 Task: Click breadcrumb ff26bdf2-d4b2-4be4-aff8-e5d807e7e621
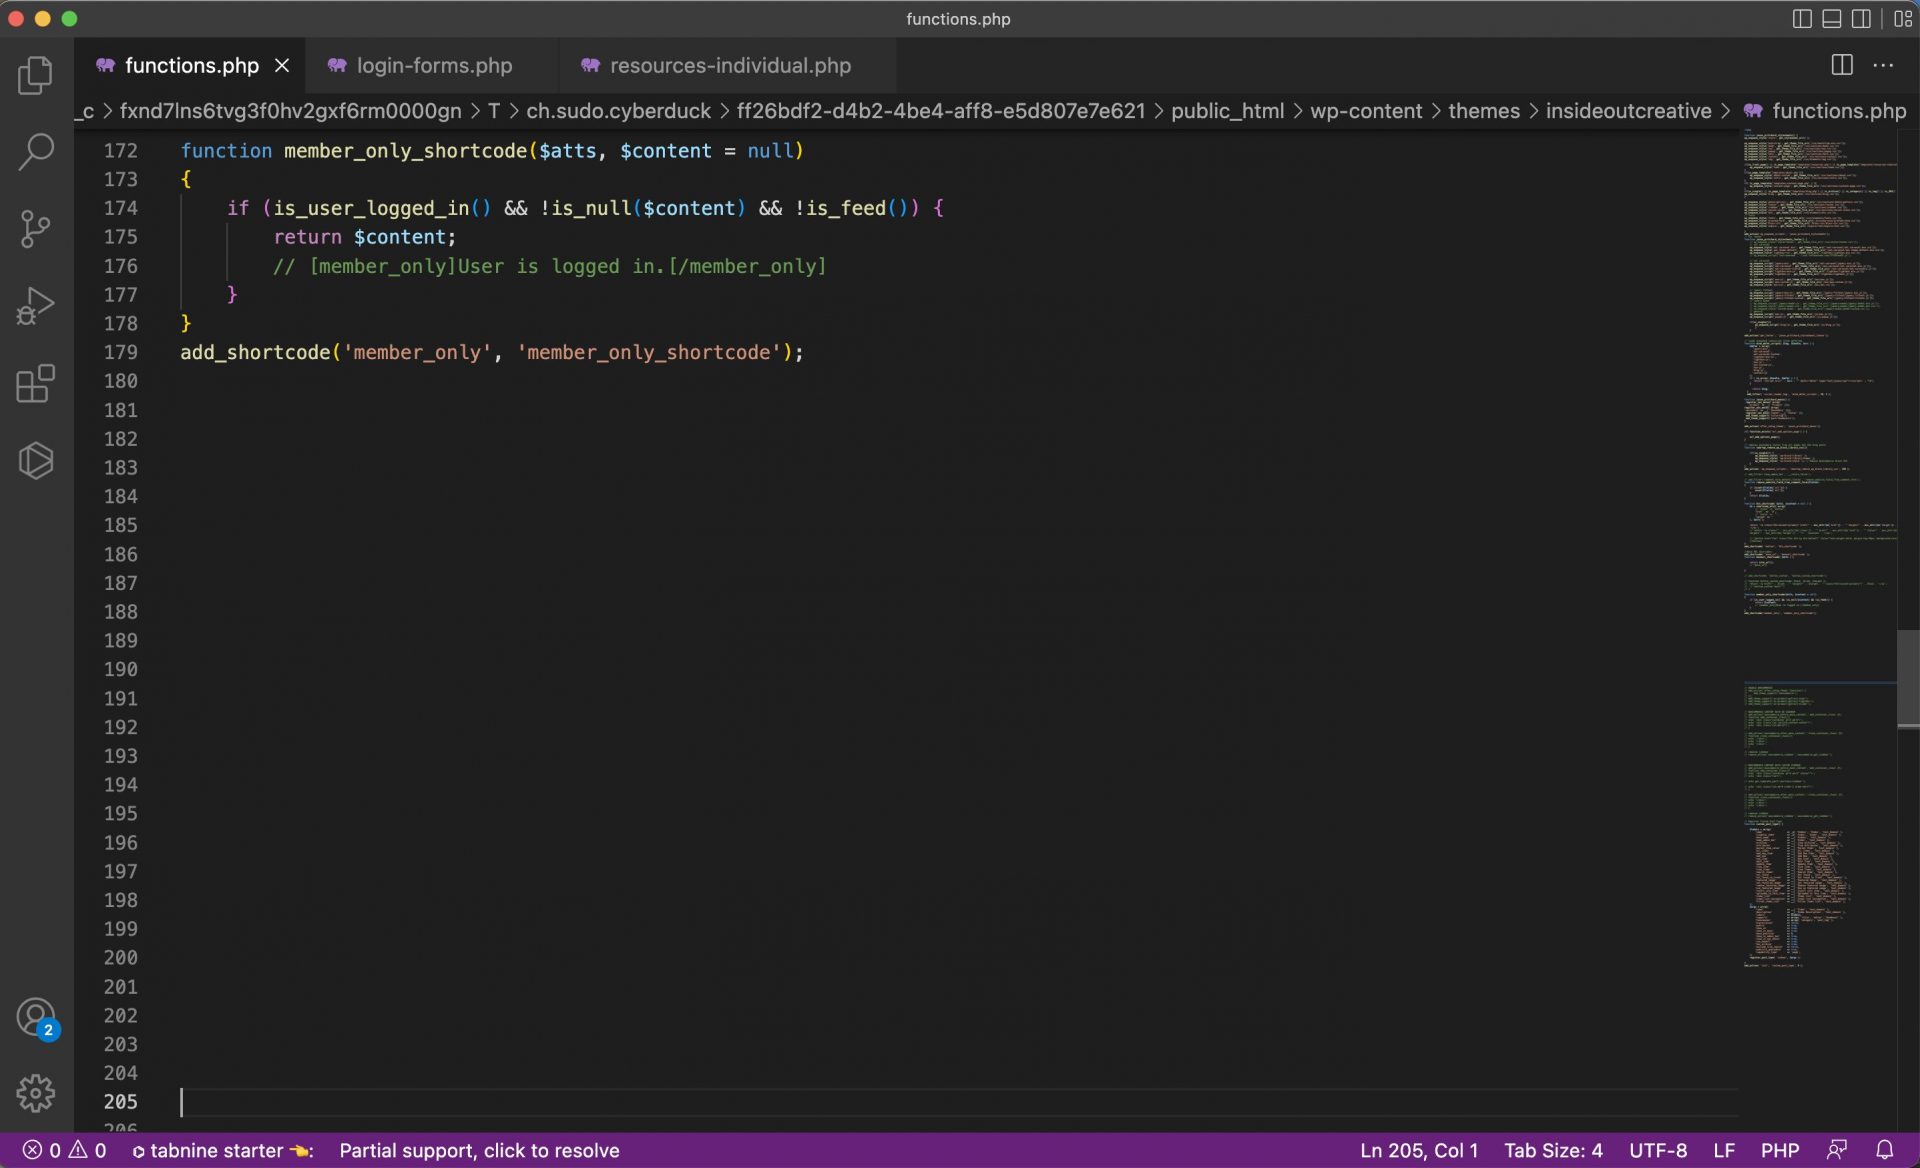940,111
